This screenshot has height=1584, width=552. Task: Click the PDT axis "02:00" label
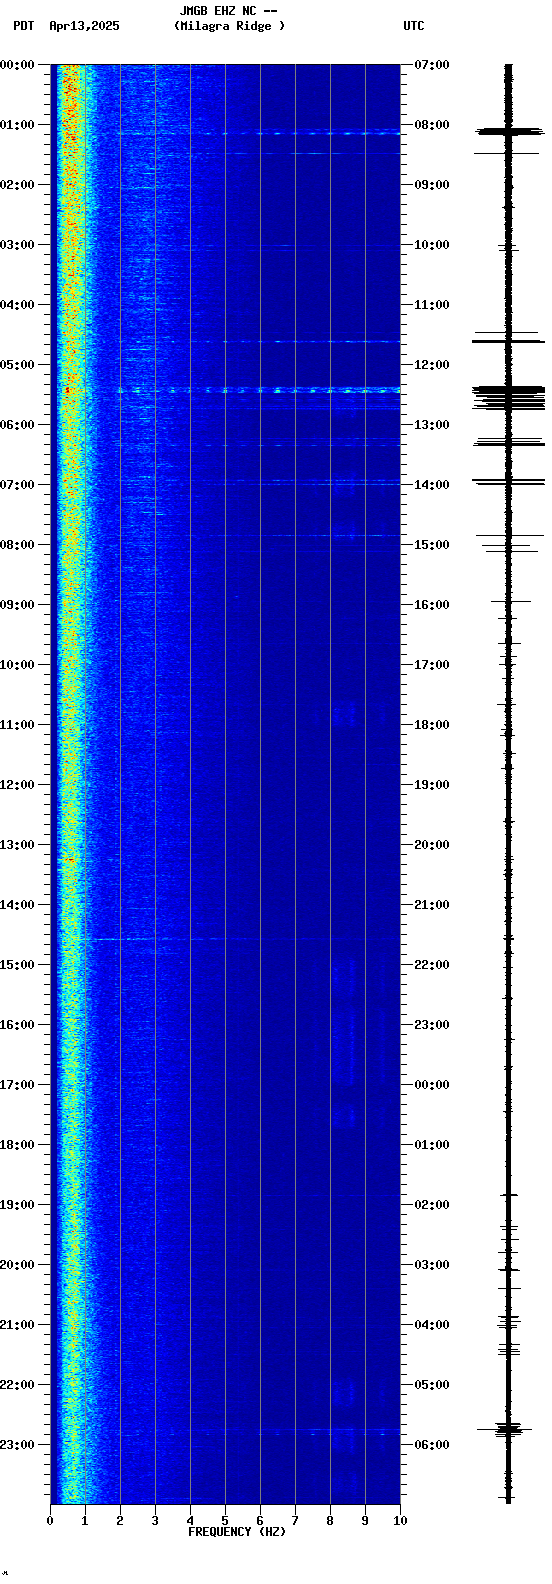[17, 185]
